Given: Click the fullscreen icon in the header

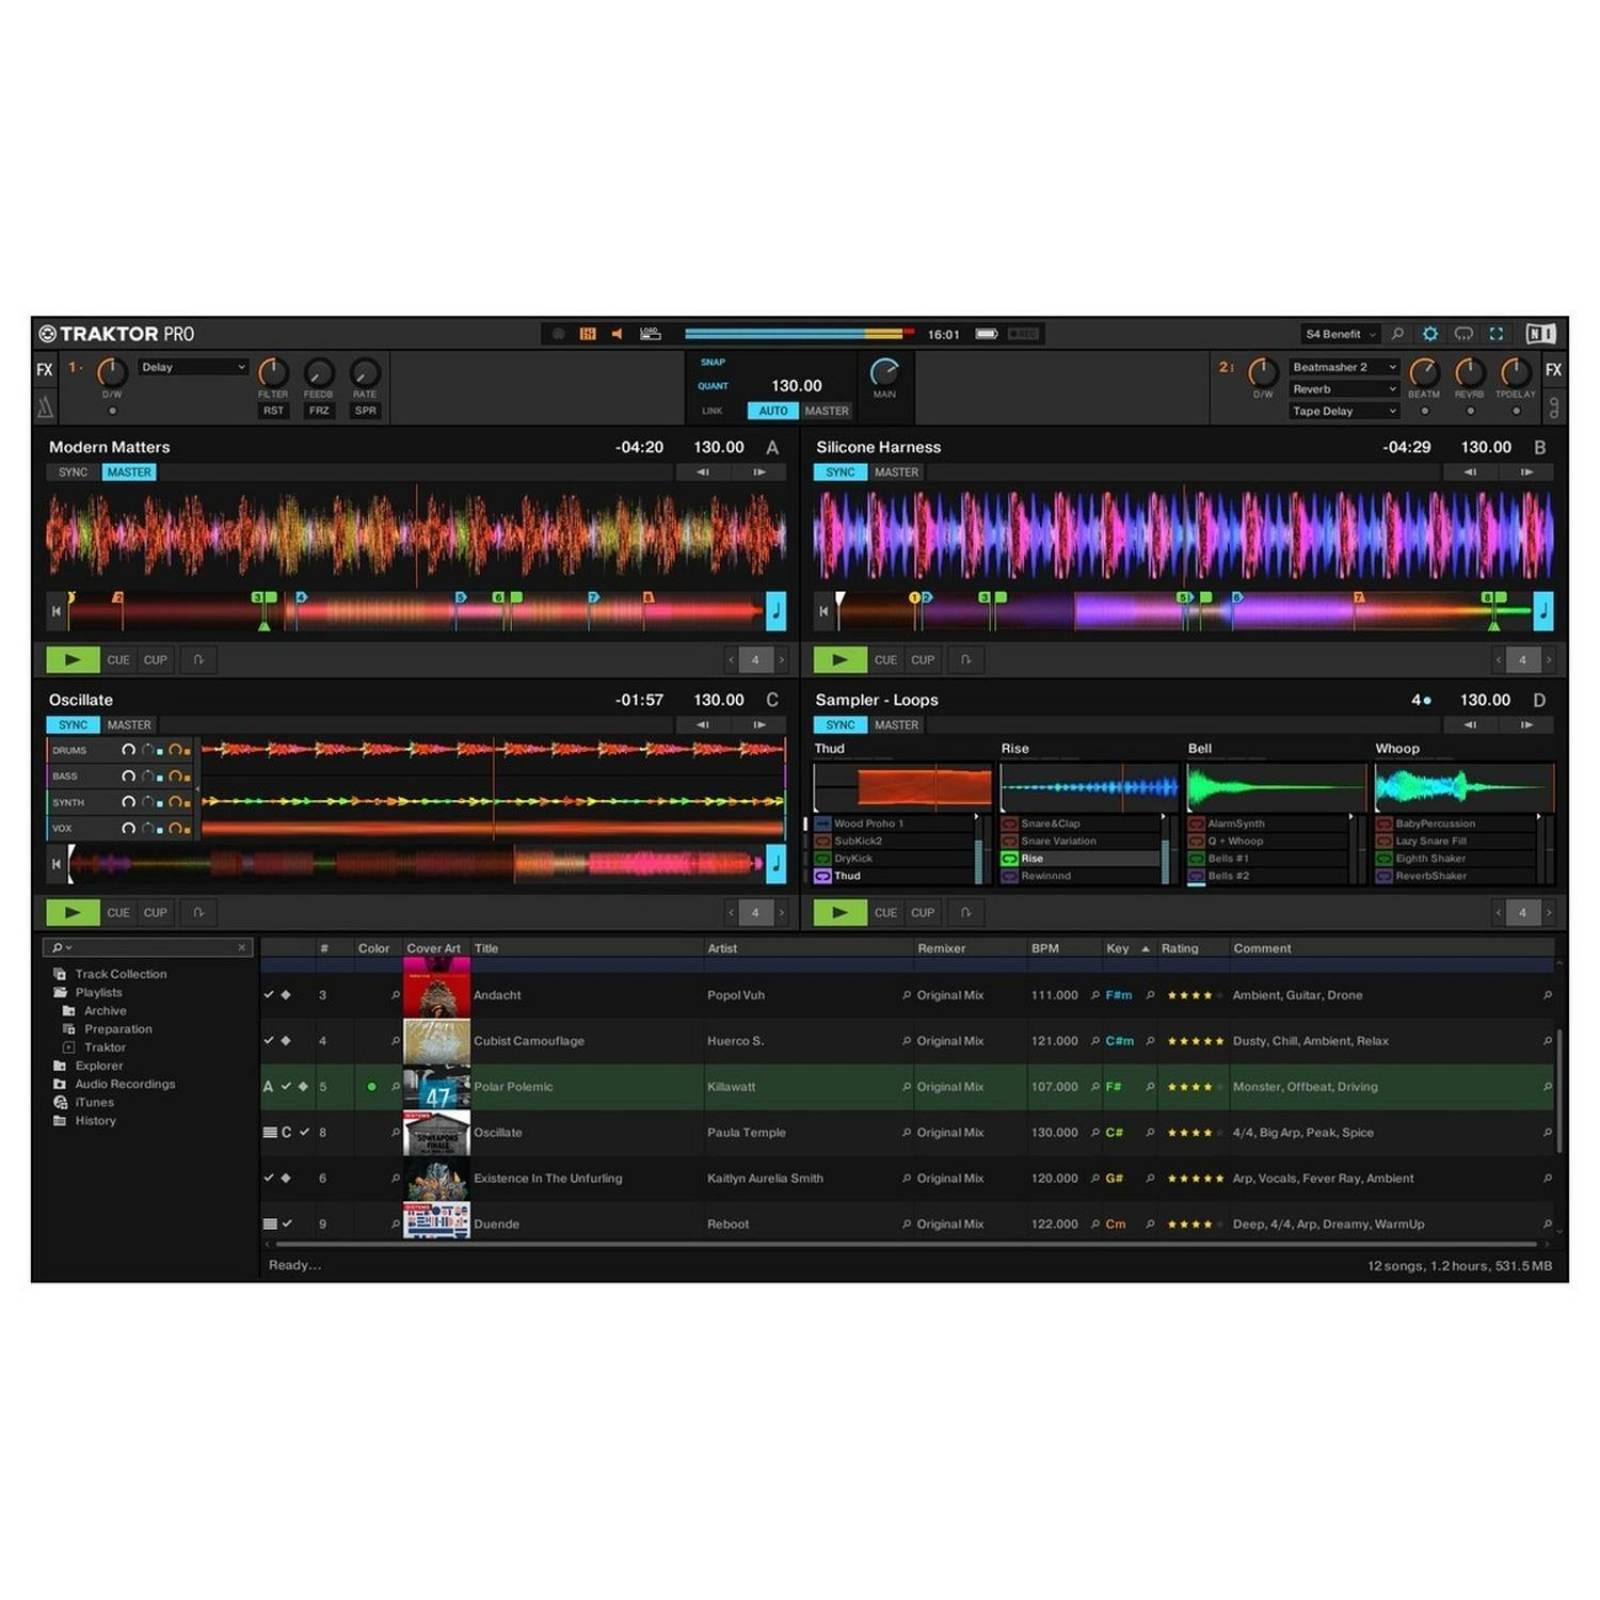Looking at the screenshot, I should click(x=1497, y=333).
